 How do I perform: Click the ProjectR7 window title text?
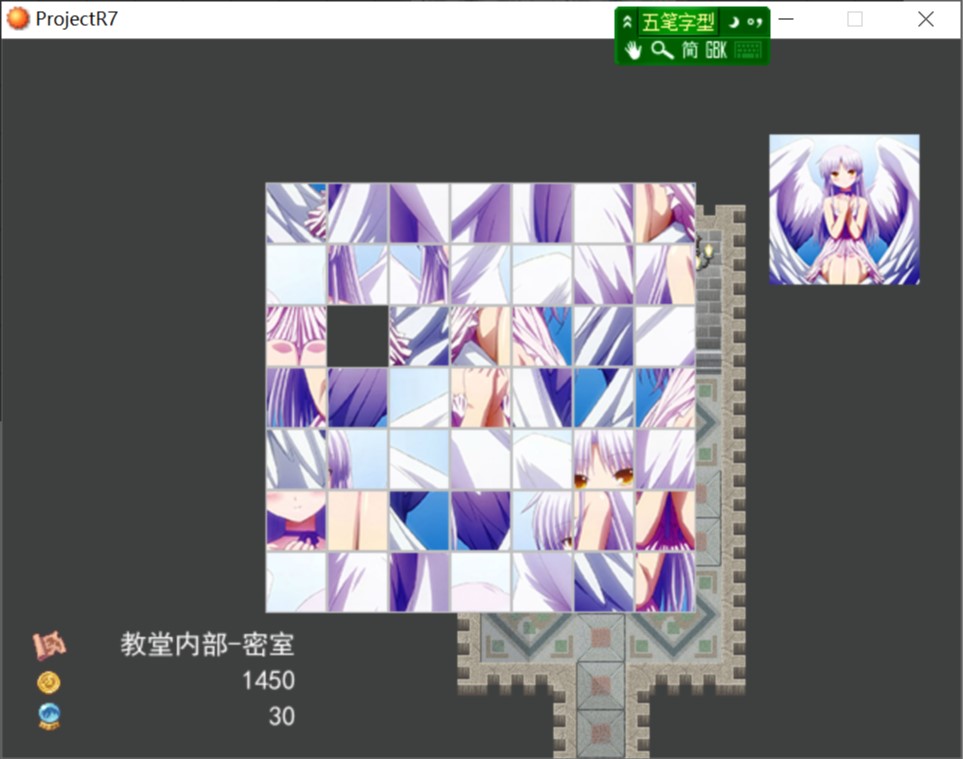[x=76, y=19]
